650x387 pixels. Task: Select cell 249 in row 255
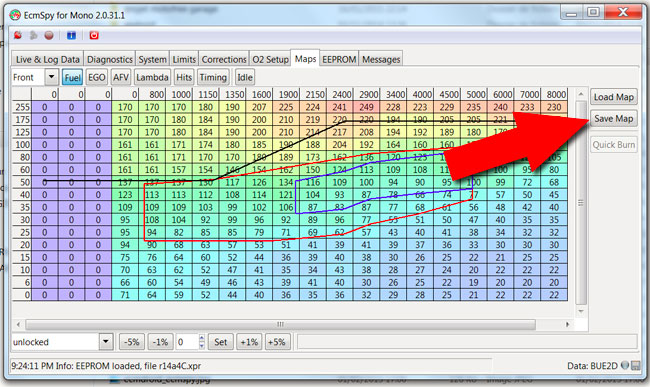(x=366, y=107)
